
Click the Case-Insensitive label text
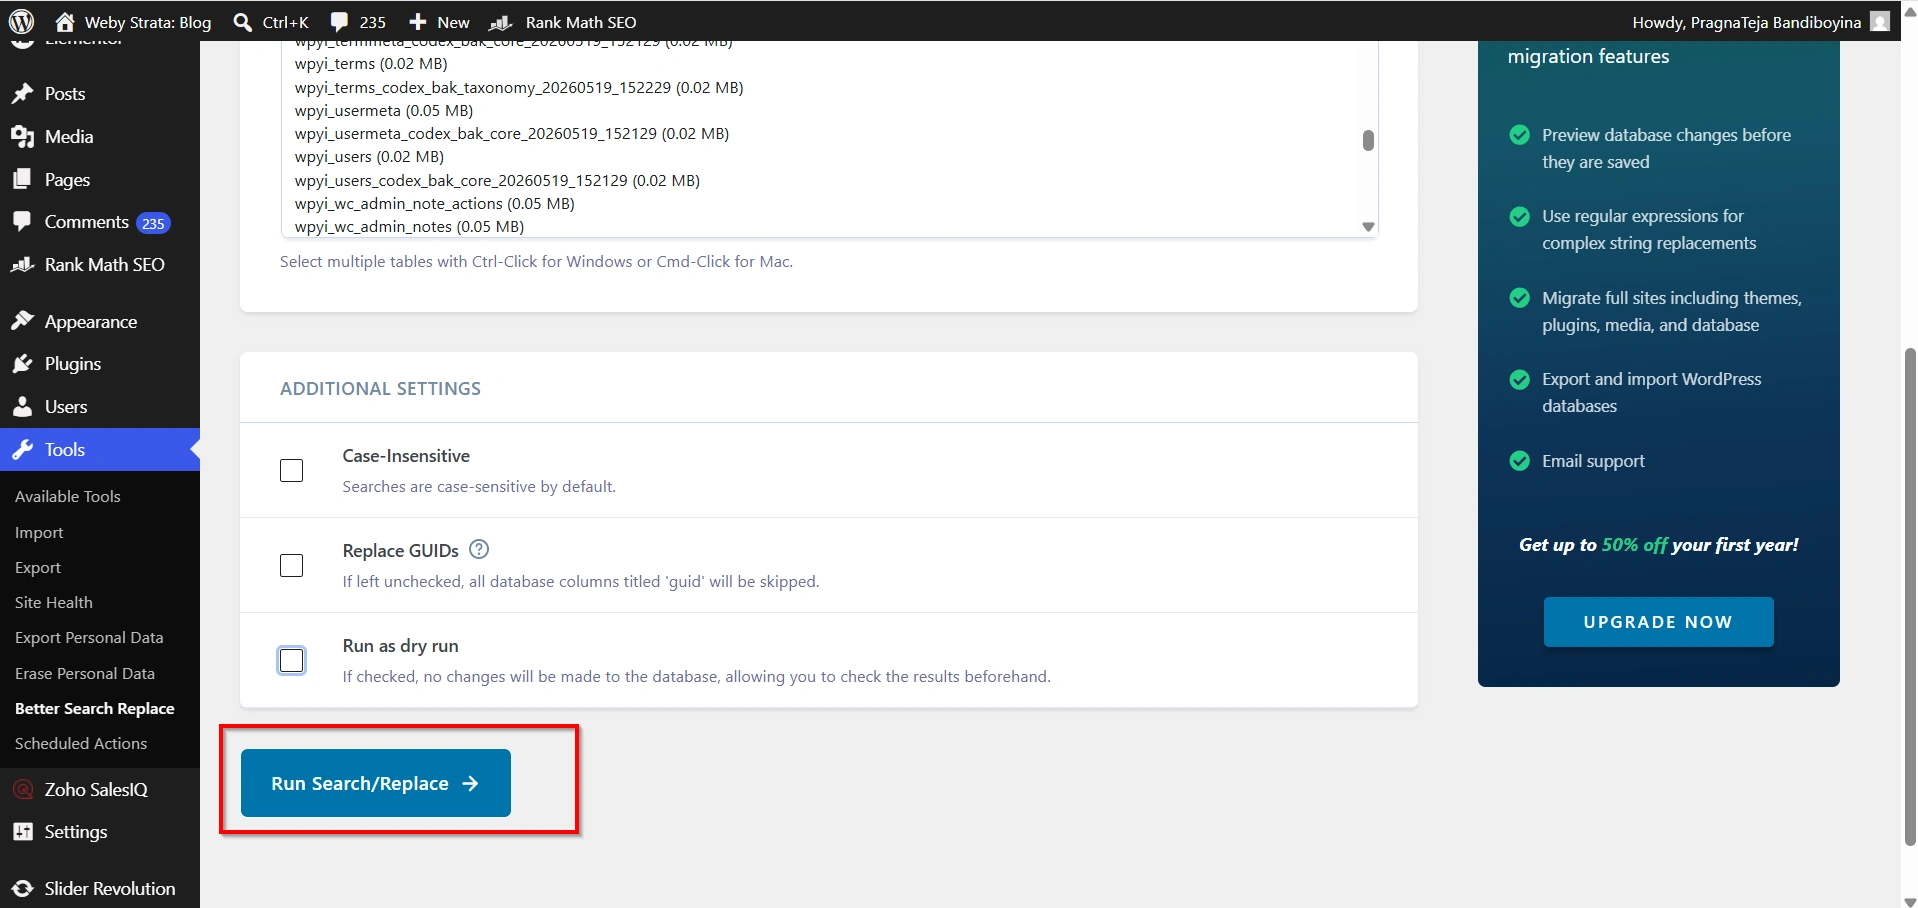point(406,456)
